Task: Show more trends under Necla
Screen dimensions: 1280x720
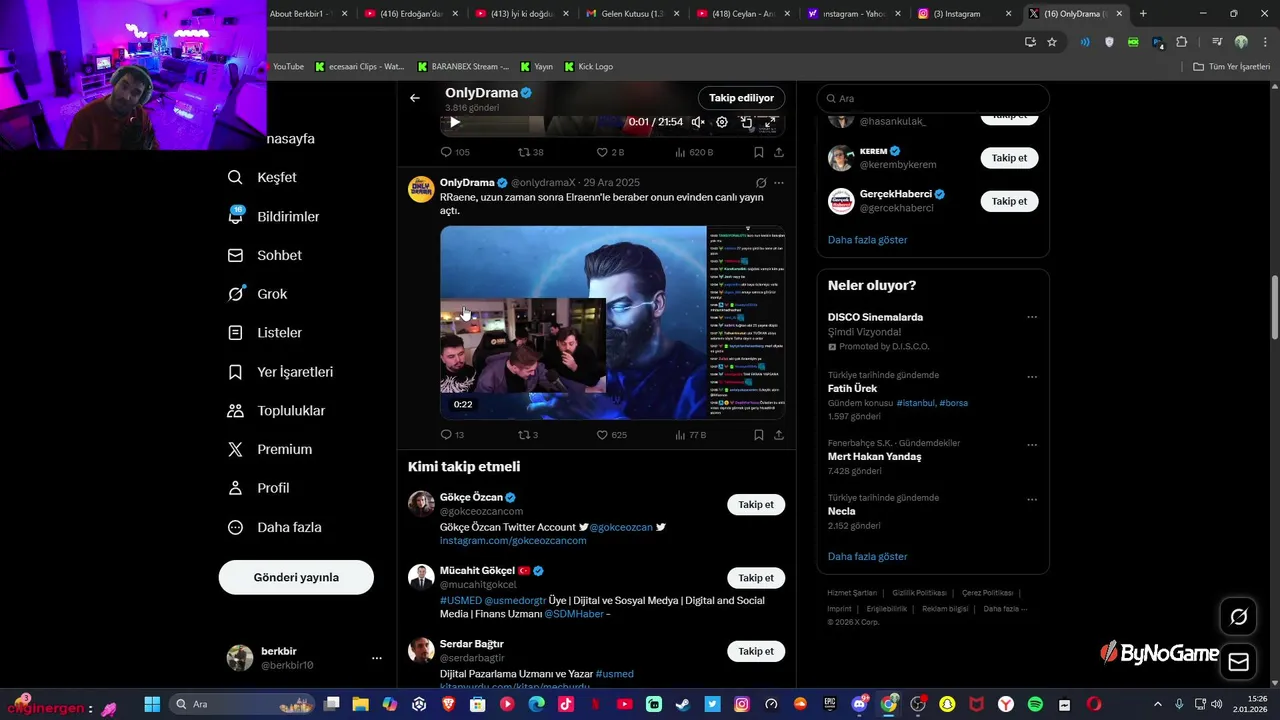Action: point(868,557)
